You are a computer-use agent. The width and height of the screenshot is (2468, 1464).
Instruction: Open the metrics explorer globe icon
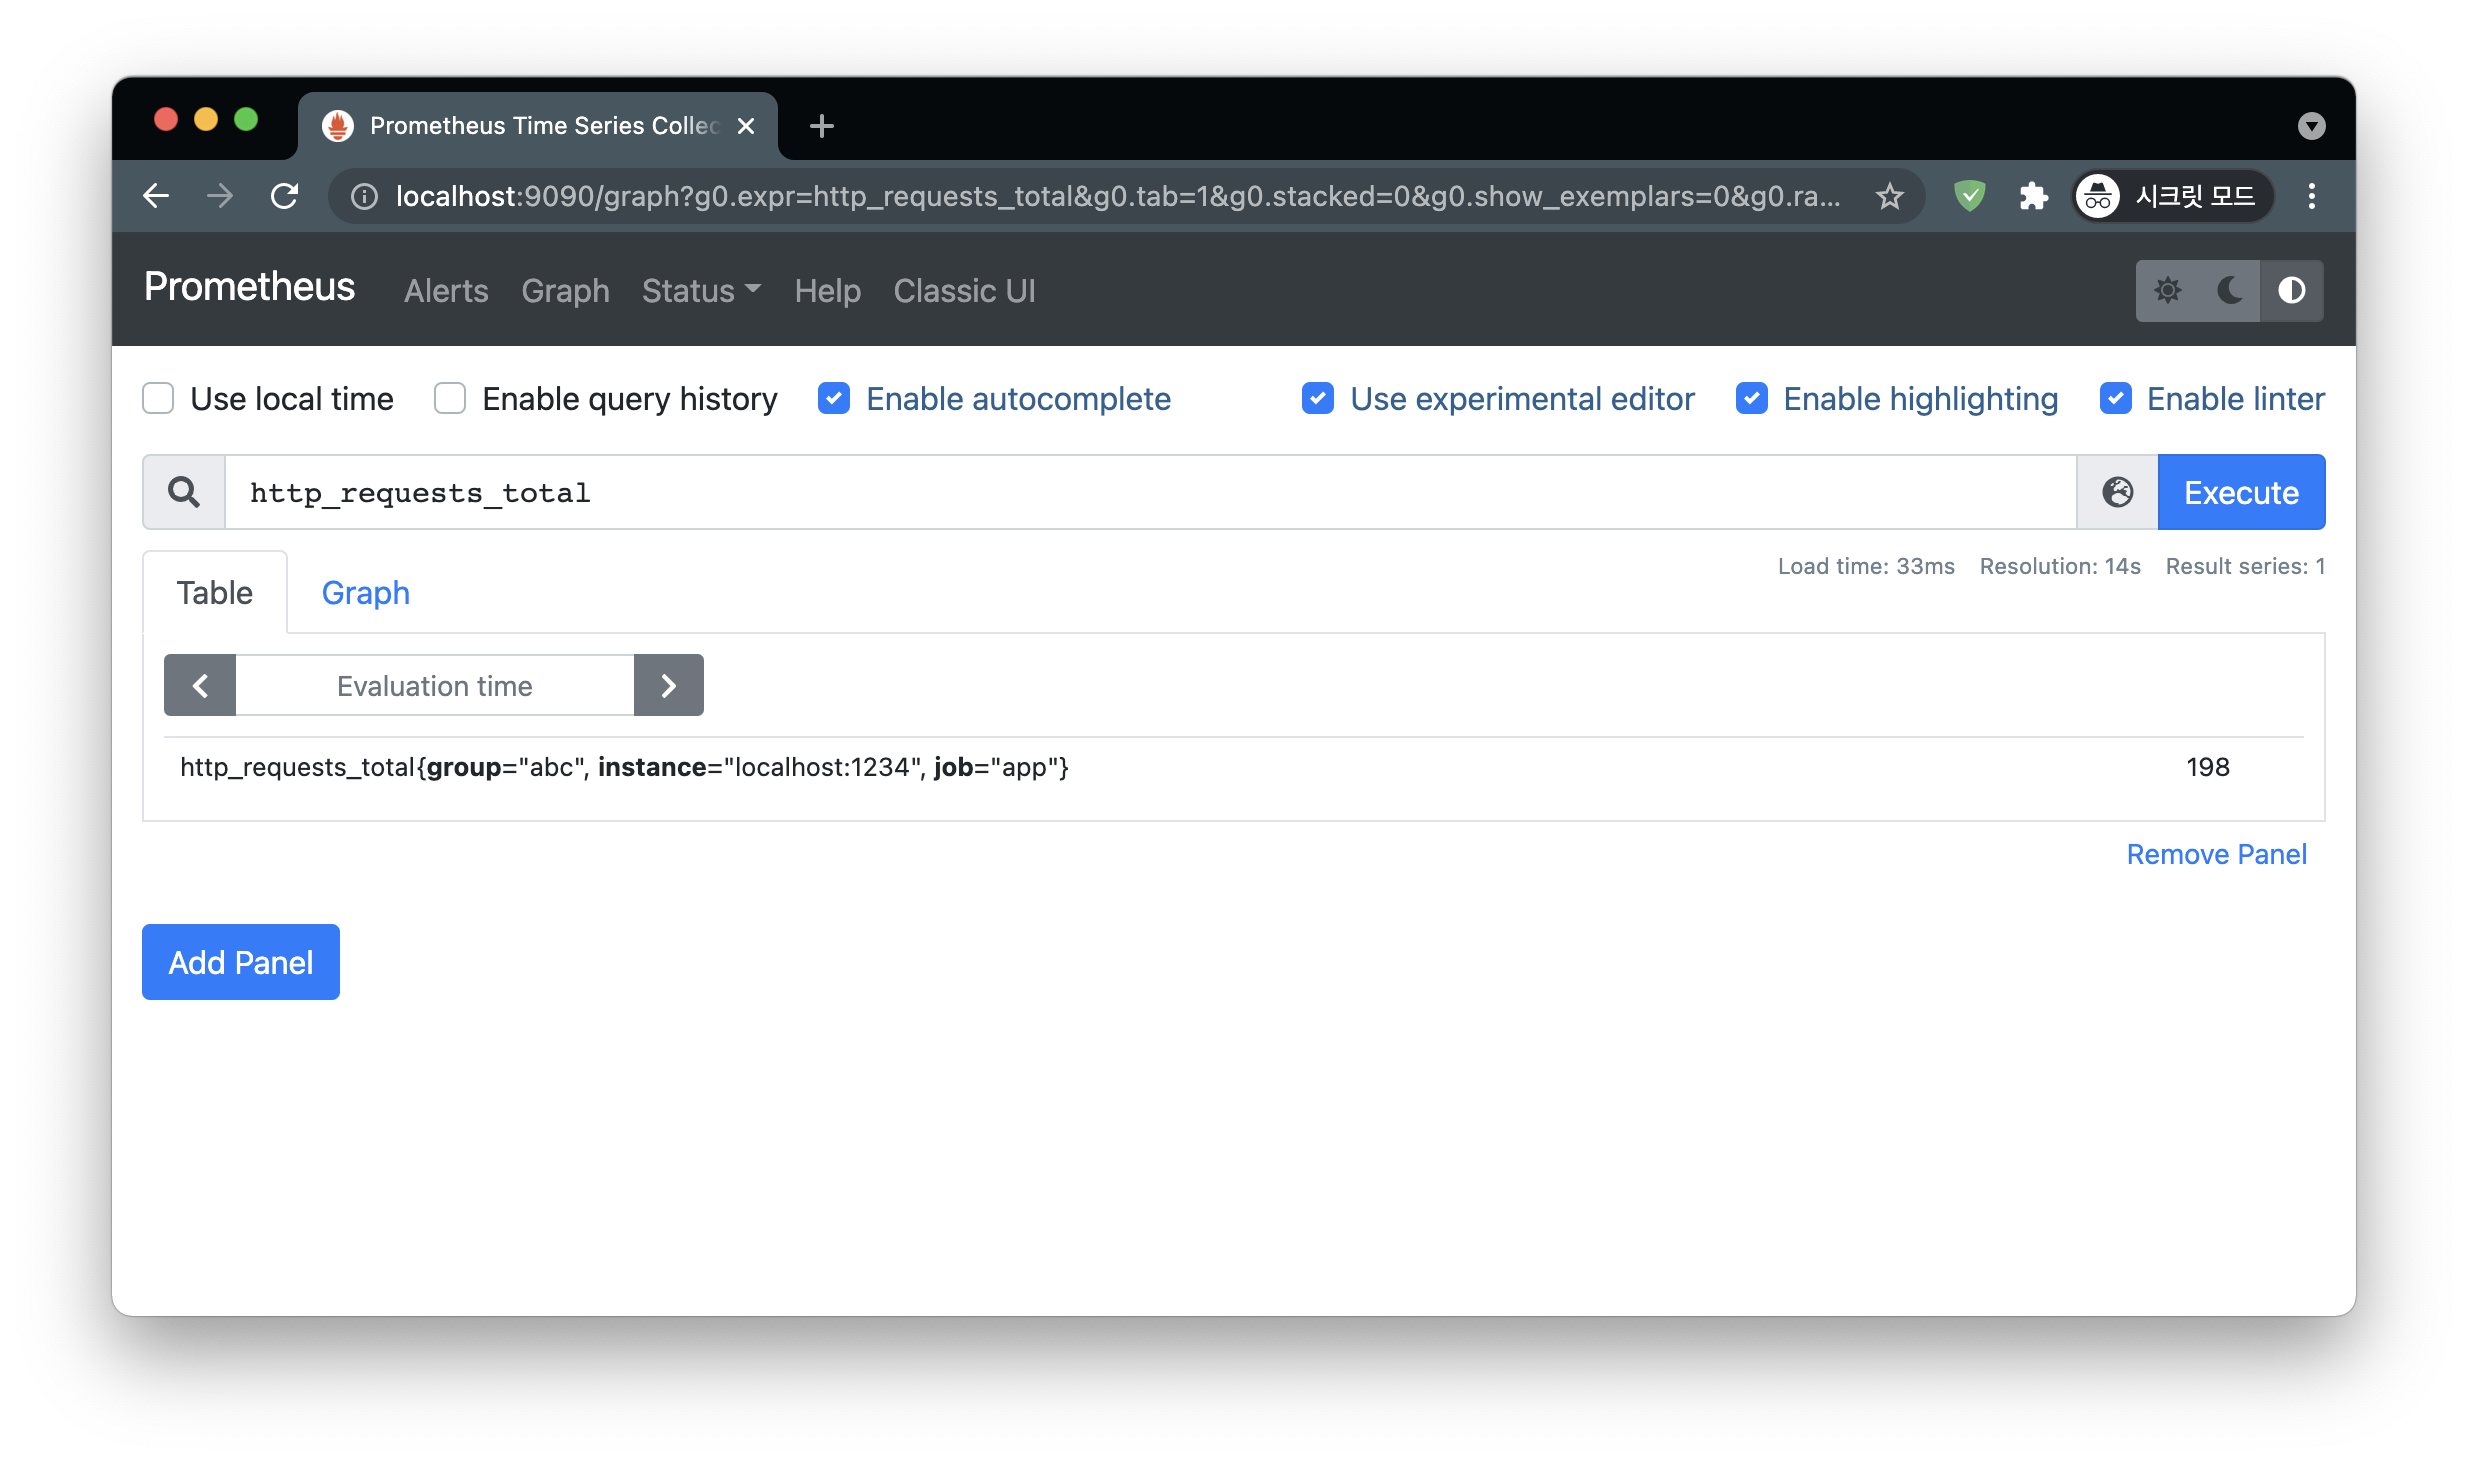(2117, 492)
